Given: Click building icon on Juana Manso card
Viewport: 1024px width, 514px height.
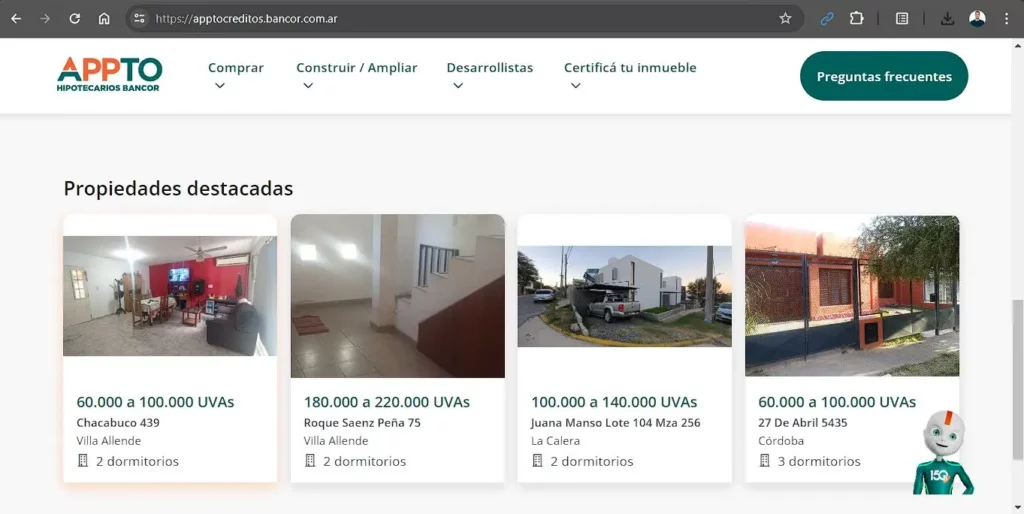Looking at the screenshot, I should [x=537, y=461].
